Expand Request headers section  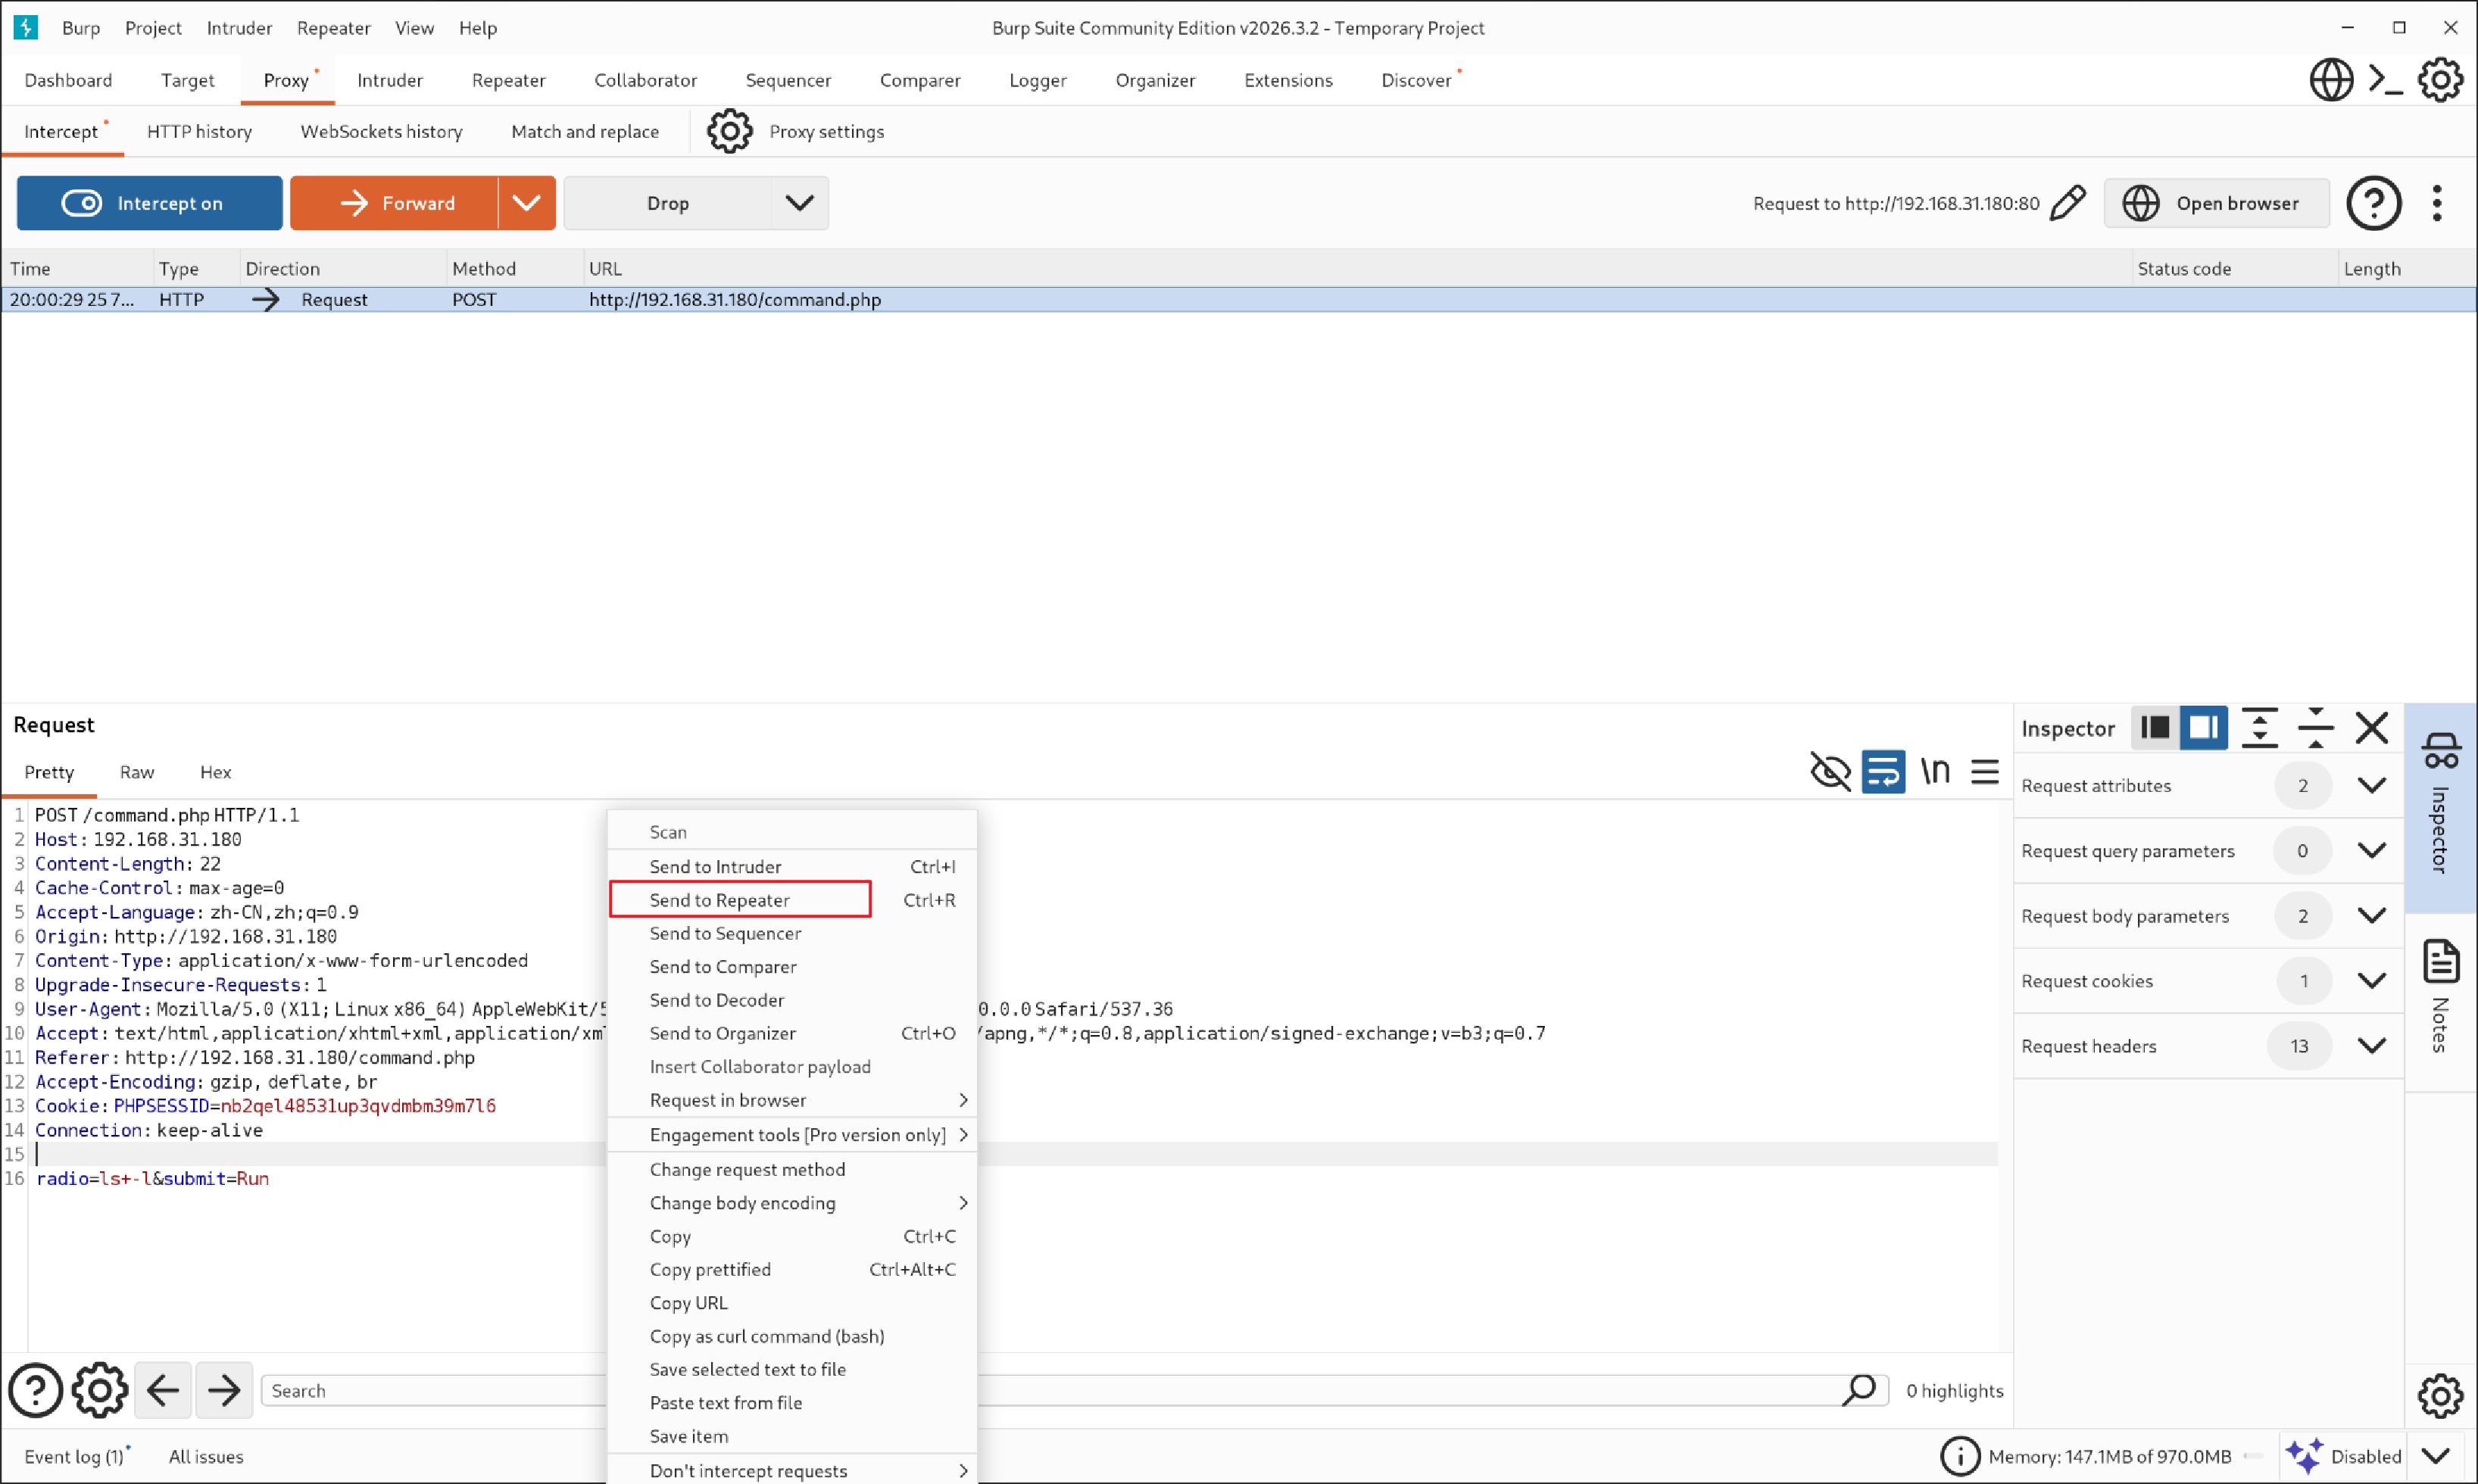[2372, 1045]
